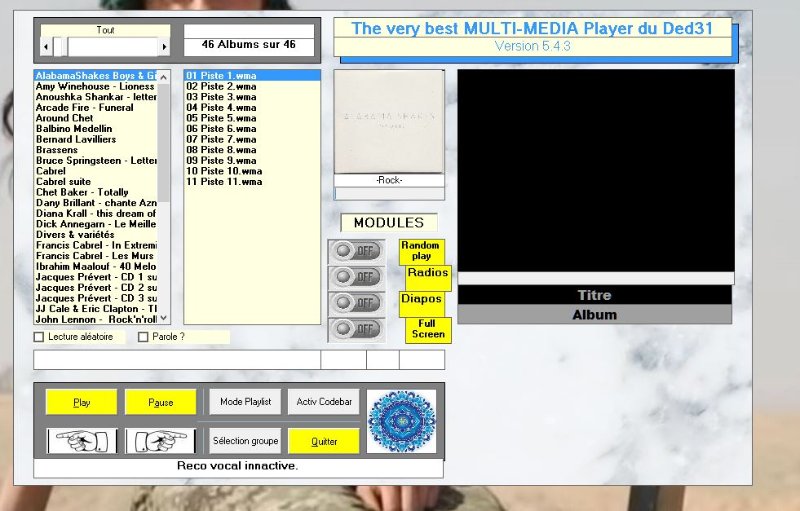This screenshot has height=511, width=800.
Task: Click the blue mandala icon
Action: pyautogui.click(x=401, y=421)
